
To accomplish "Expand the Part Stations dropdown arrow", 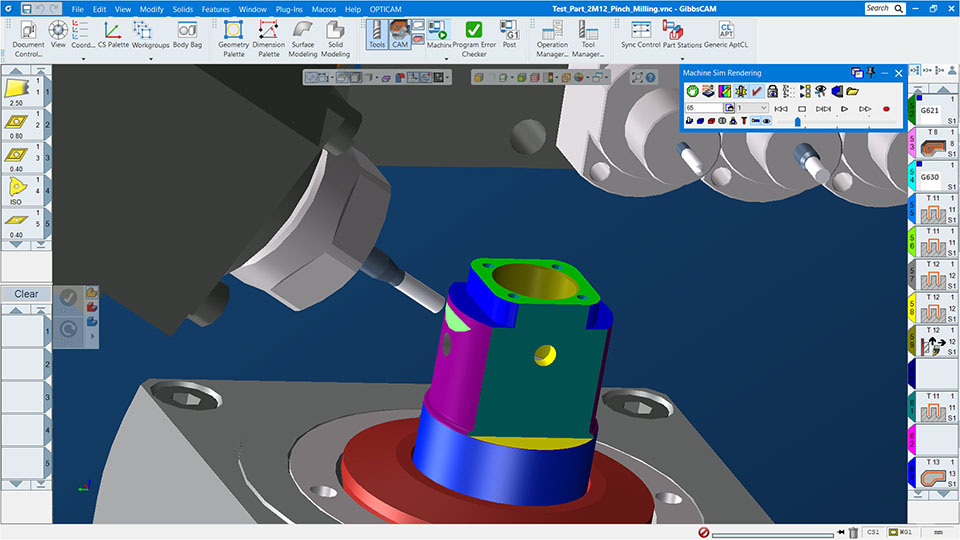I will 684,58.
